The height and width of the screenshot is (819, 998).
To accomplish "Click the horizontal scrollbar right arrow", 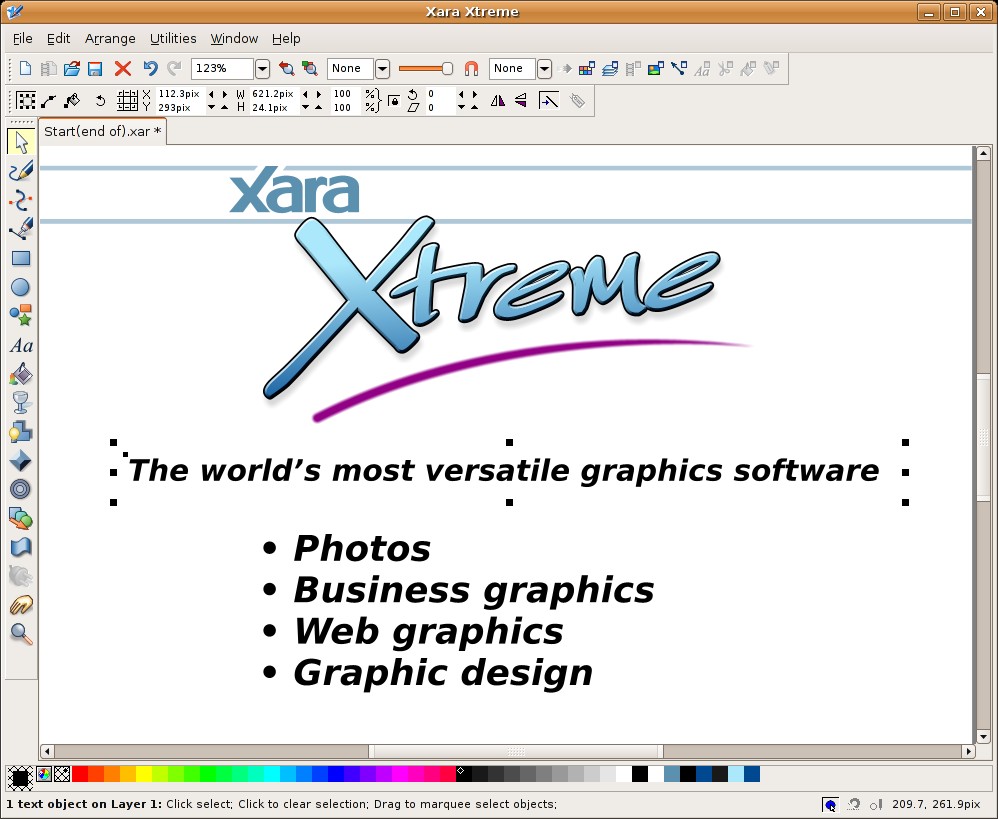I will pos(968,752).
